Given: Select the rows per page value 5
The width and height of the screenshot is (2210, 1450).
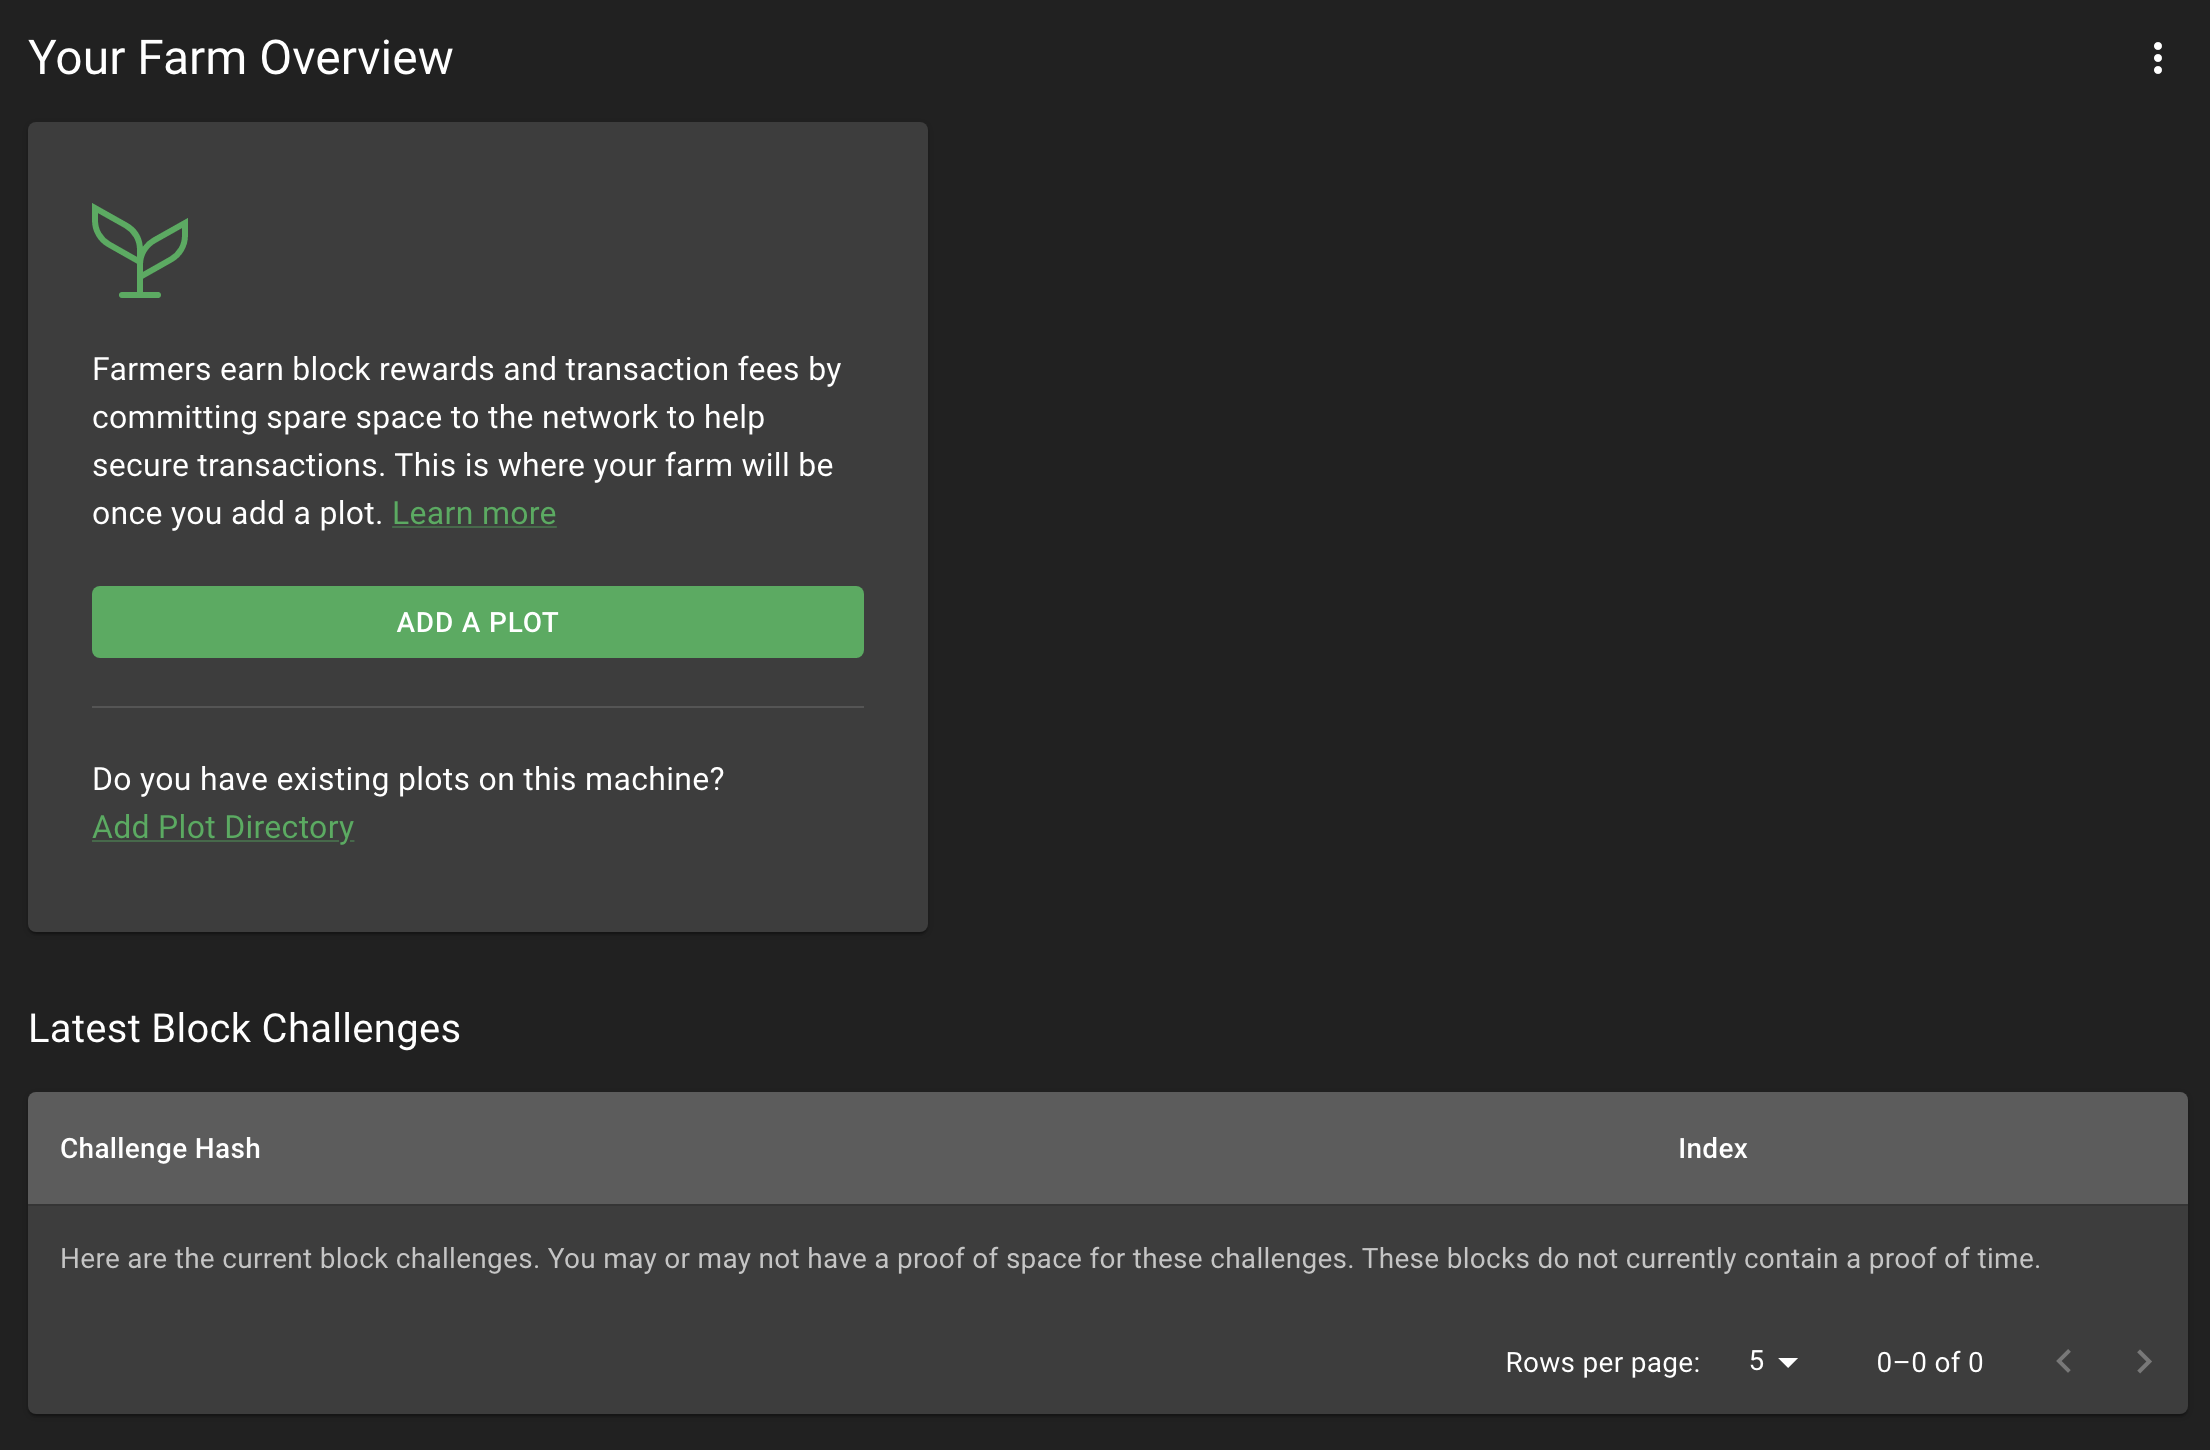Looking at the screenshot, I should [1757, 1361].
